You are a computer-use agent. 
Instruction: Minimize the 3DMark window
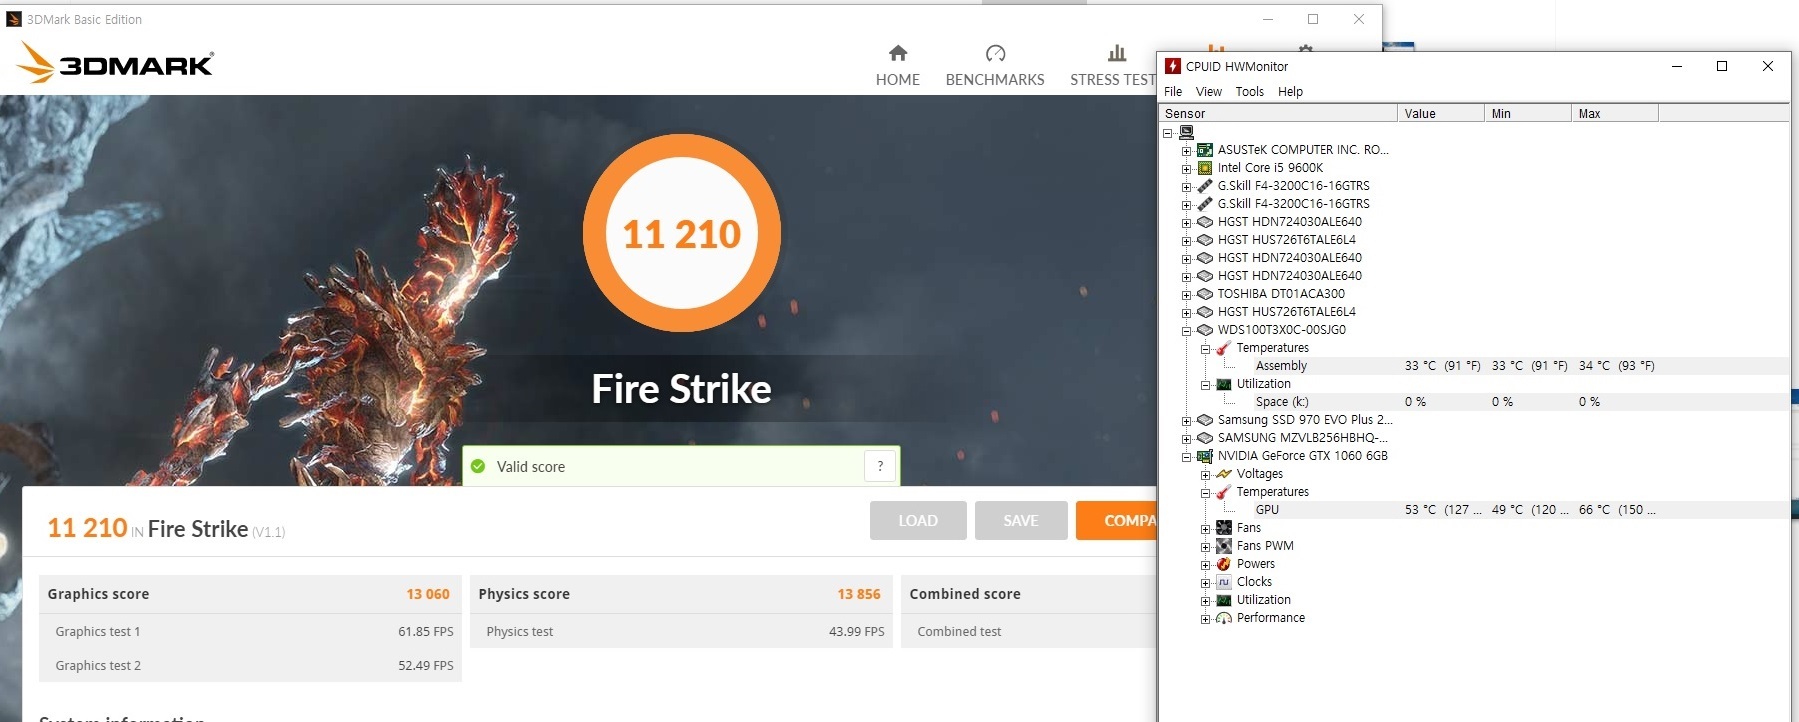[x=1268, y=19]
